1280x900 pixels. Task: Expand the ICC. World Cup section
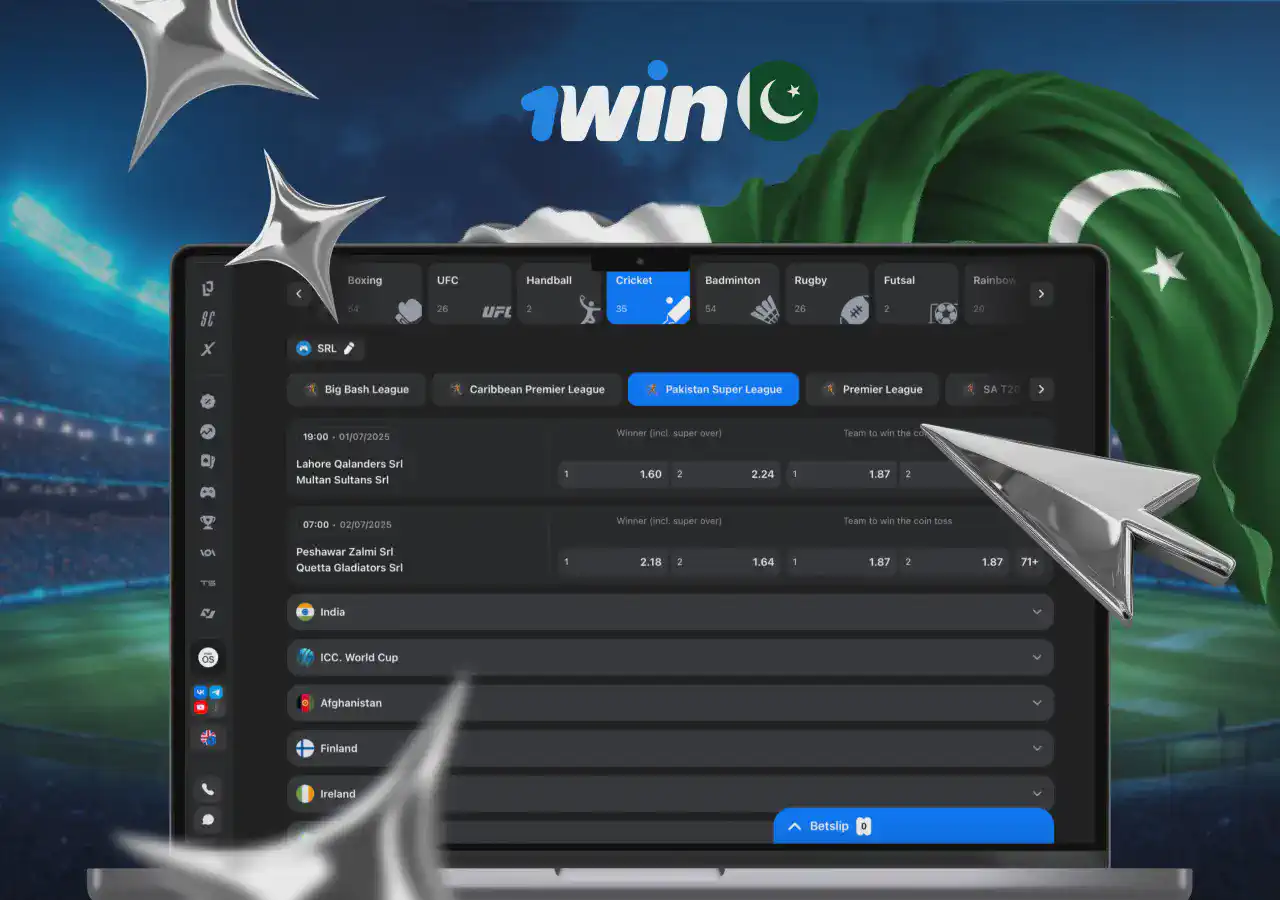tap(670, 657)
